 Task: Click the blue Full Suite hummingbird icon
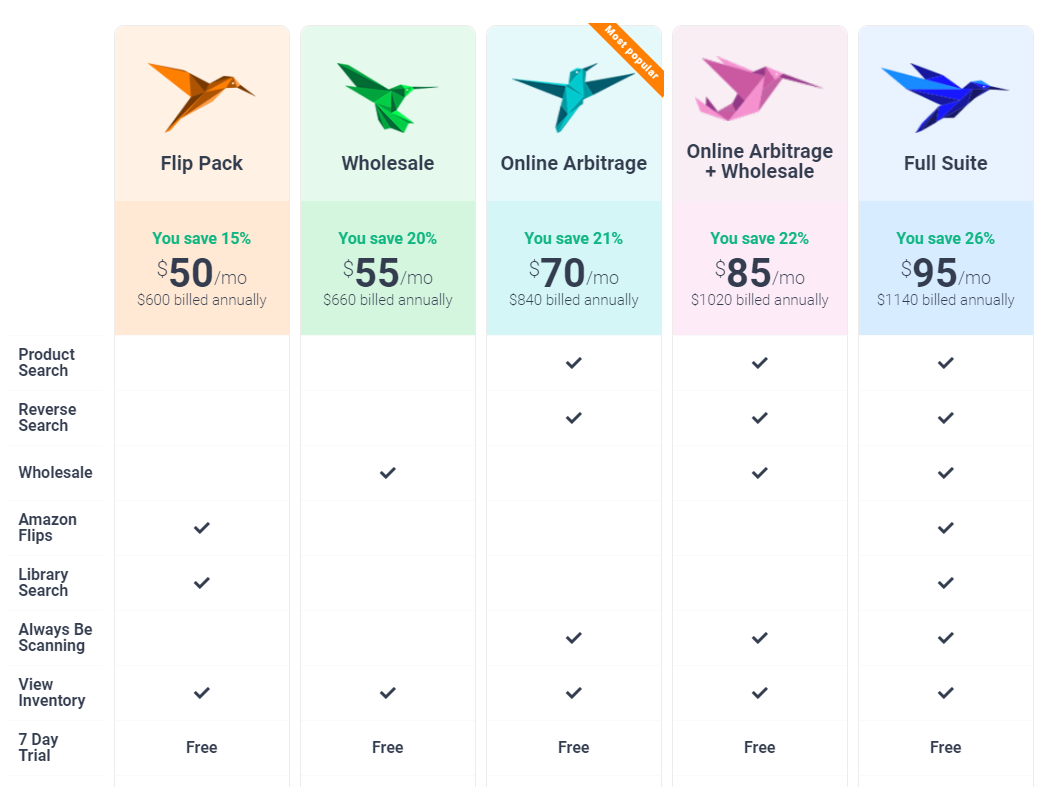(943, 96)
